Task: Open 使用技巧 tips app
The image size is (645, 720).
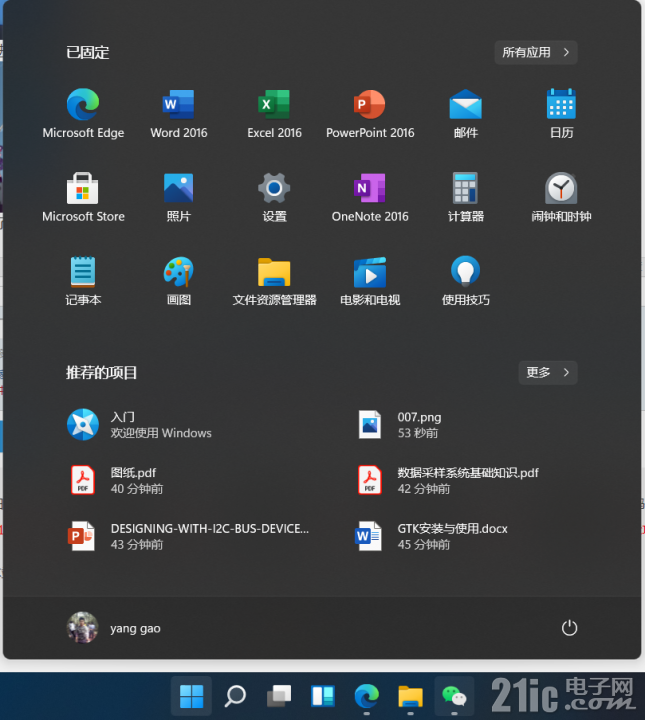Action: click(466, 281)
